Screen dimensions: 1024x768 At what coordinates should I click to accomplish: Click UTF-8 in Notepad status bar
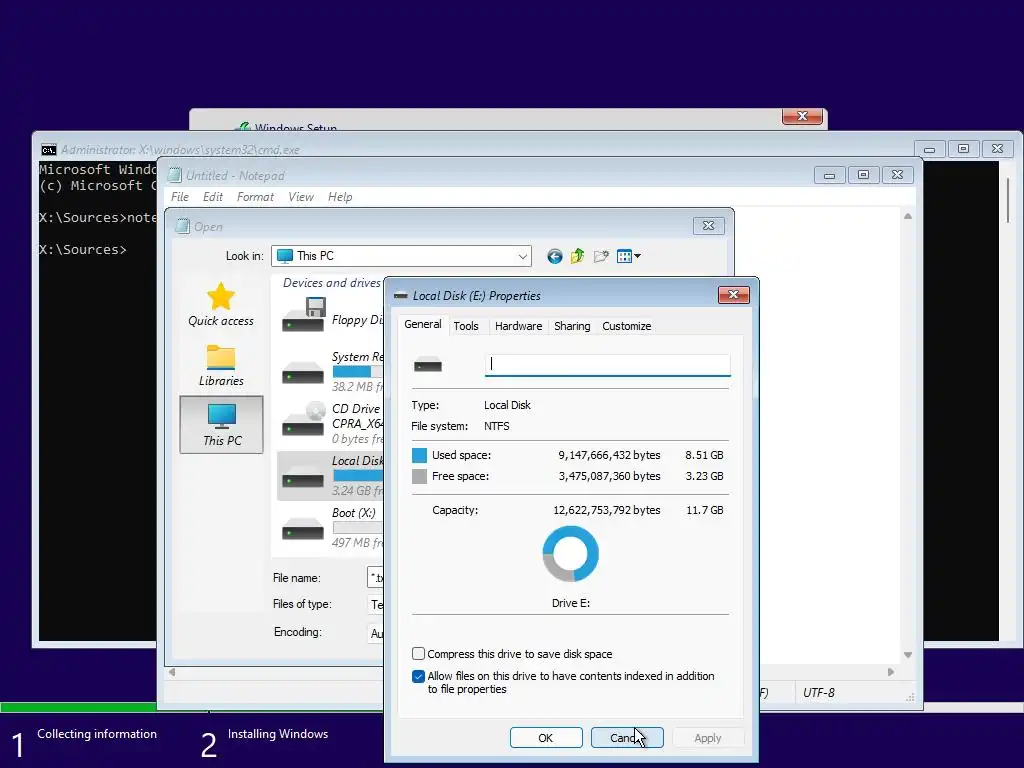pos(819,693)
